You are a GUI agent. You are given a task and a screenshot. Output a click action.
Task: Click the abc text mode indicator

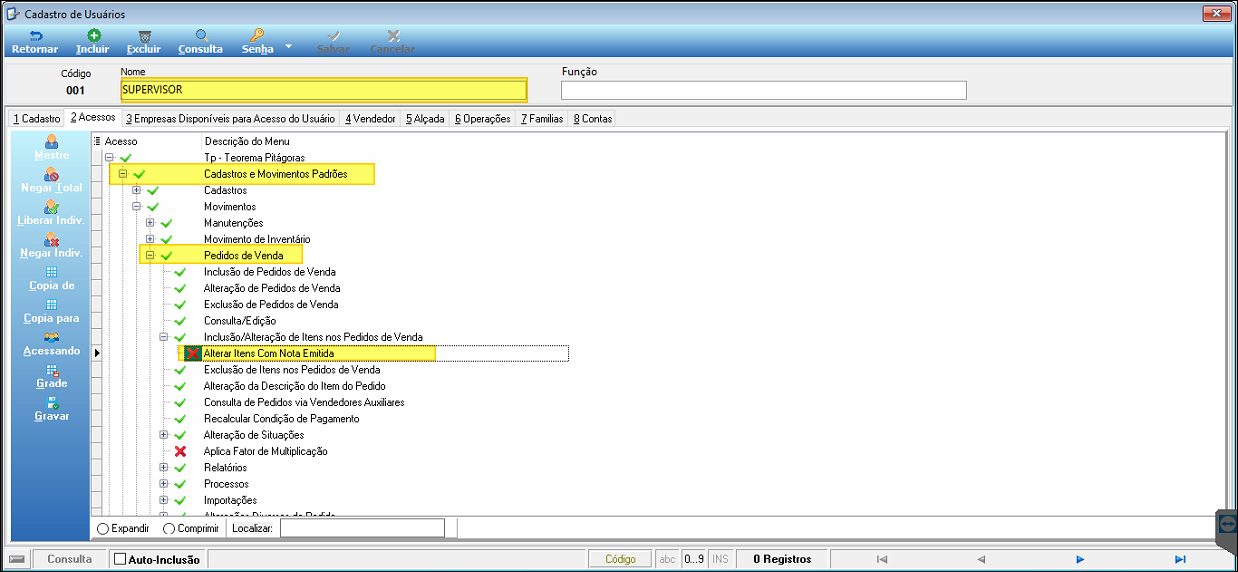coord(668,559)
